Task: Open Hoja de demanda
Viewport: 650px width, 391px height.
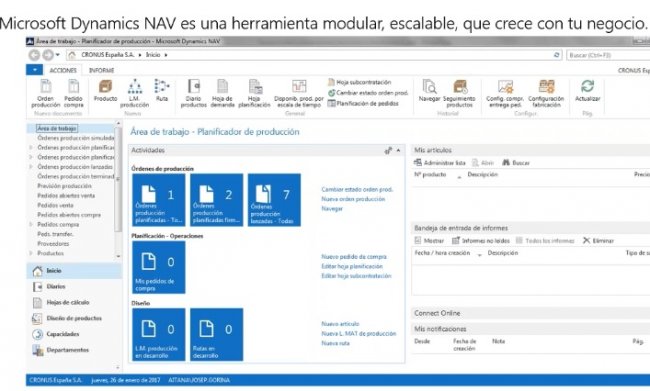Action: [223, 93]
